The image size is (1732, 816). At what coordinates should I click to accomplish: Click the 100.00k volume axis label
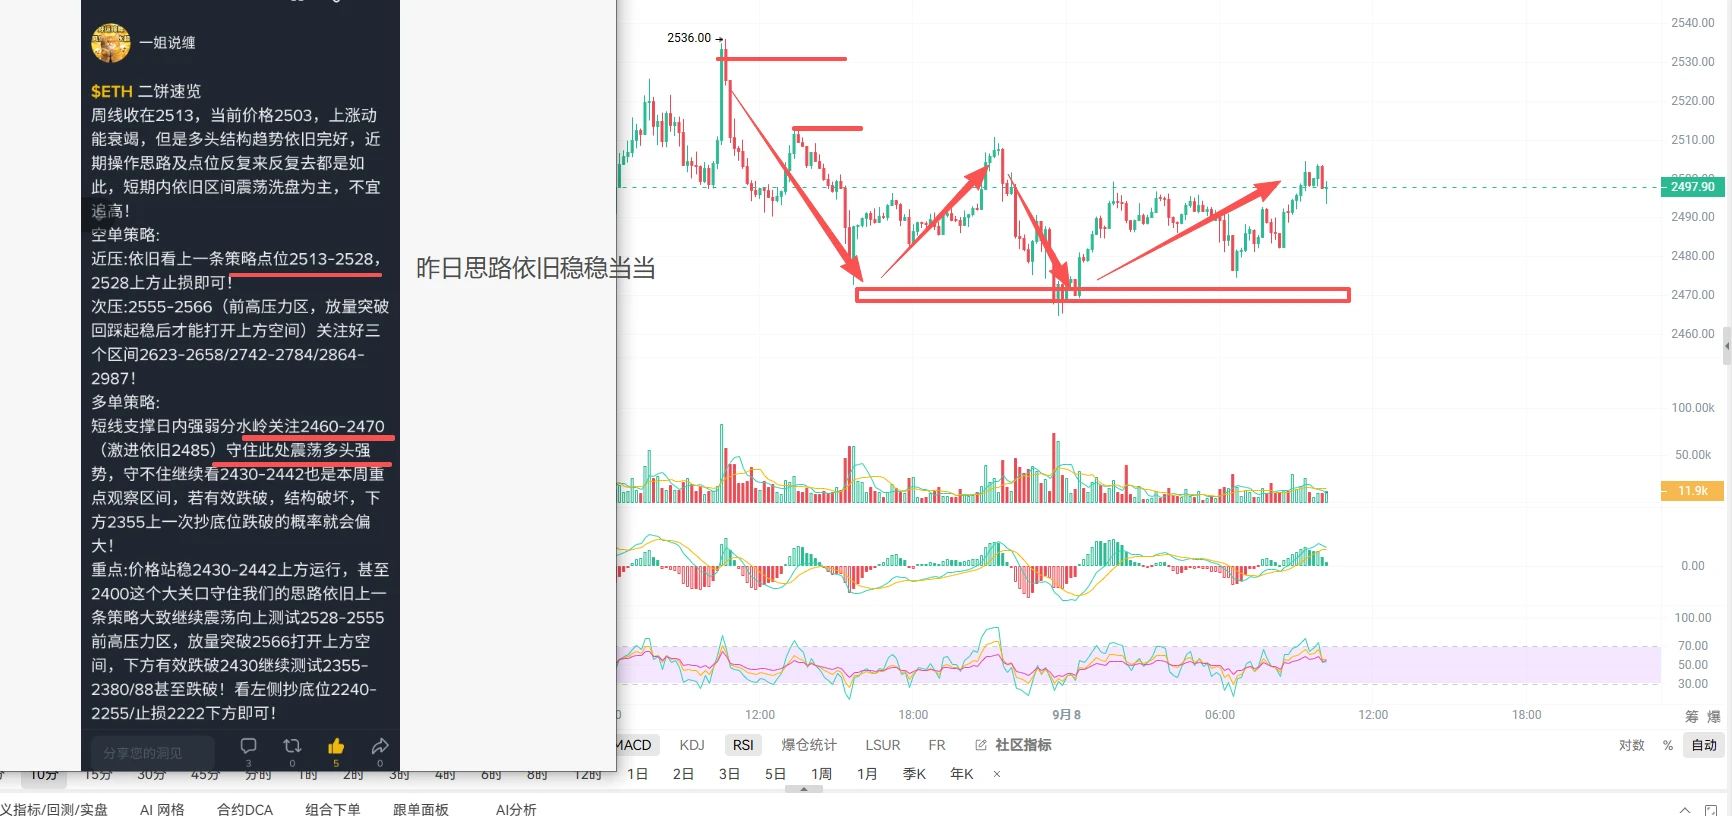pos(1693,408)
